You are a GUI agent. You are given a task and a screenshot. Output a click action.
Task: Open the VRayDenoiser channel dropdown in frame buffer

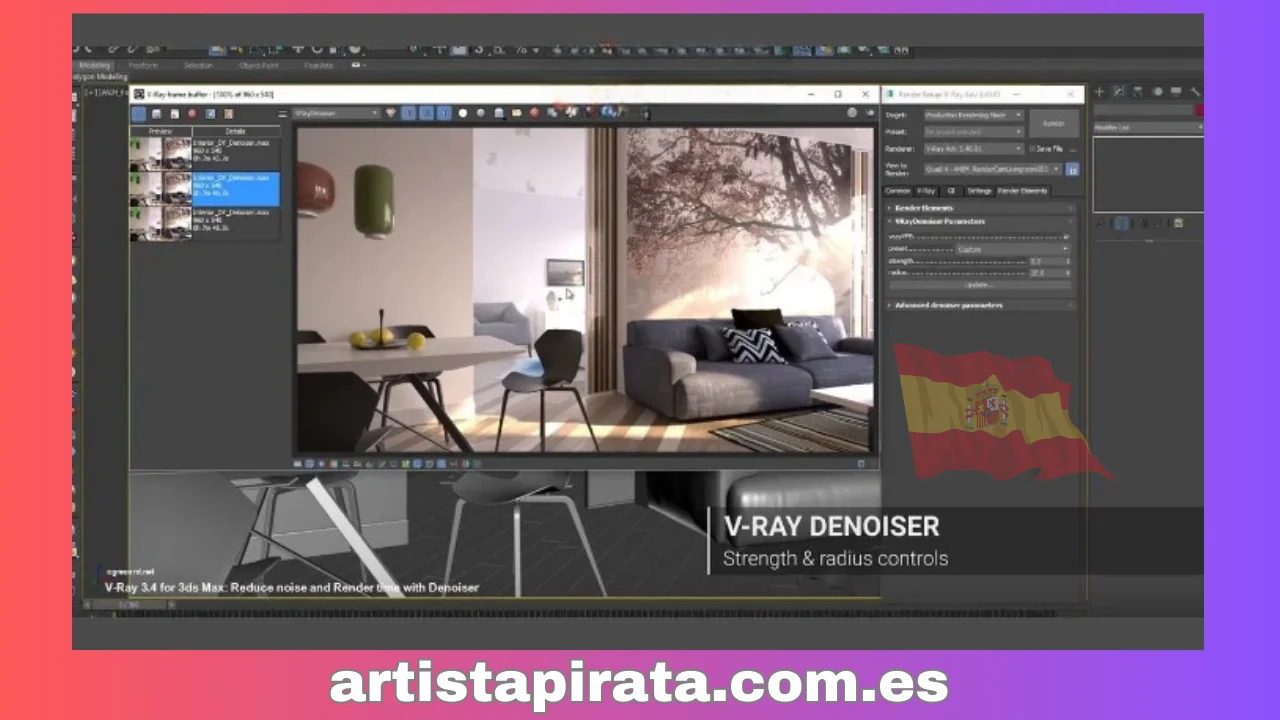(336, 113)
